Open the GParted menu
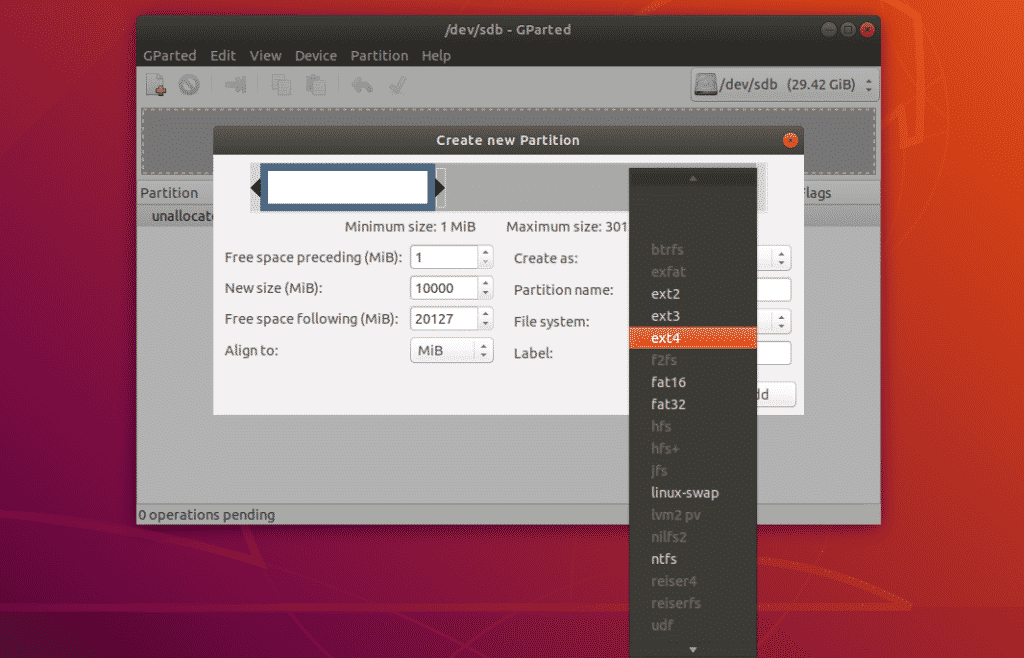Image resolution: width=1024 pixels, height=658 pixels. pos(169,55)
